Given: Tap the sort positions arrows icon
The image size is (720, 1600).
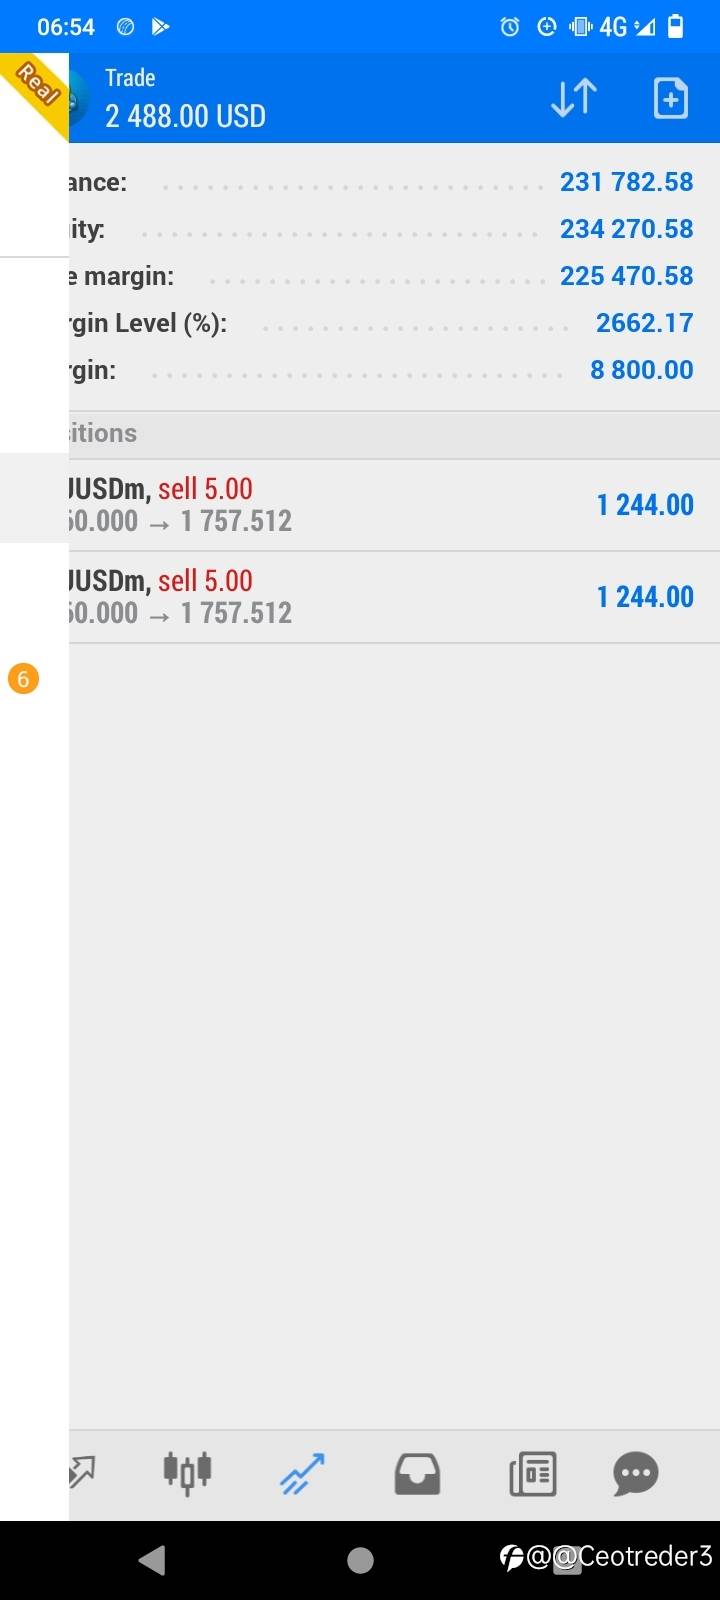Looking at the screenshot, I should coord(574,98).
